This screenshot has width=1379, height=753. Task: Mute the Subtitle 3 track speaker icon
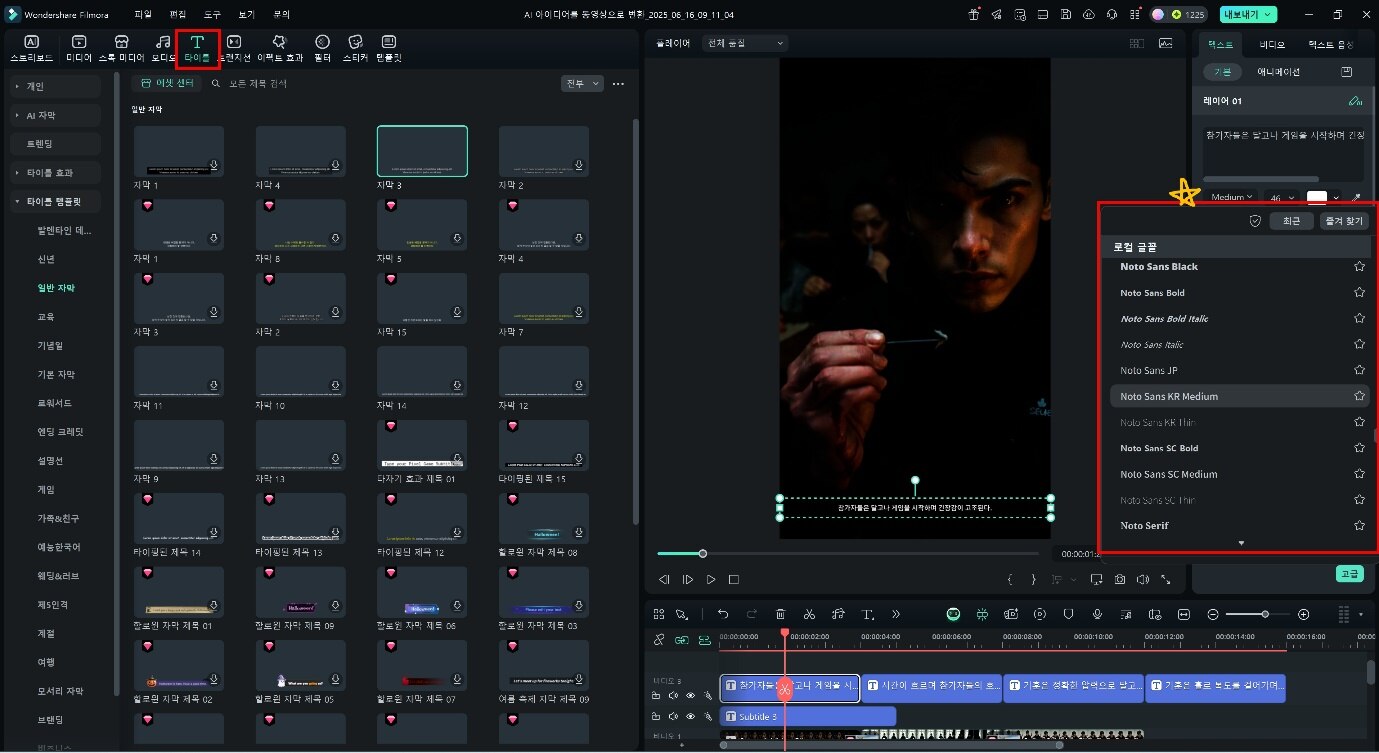[x=673, y=716]
